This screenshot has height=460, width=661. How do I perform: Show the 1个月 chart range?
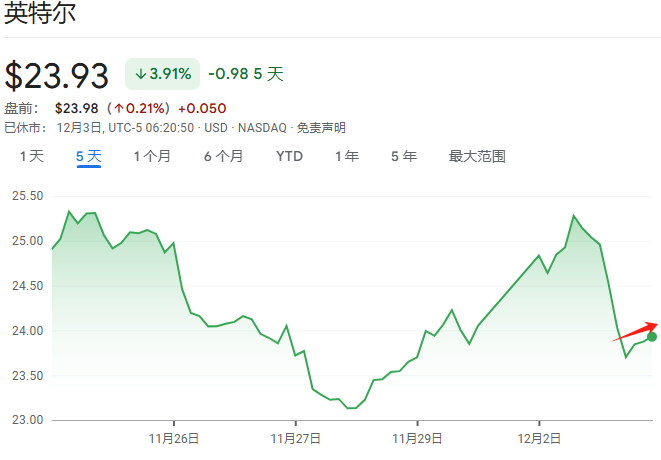(152, 156)
